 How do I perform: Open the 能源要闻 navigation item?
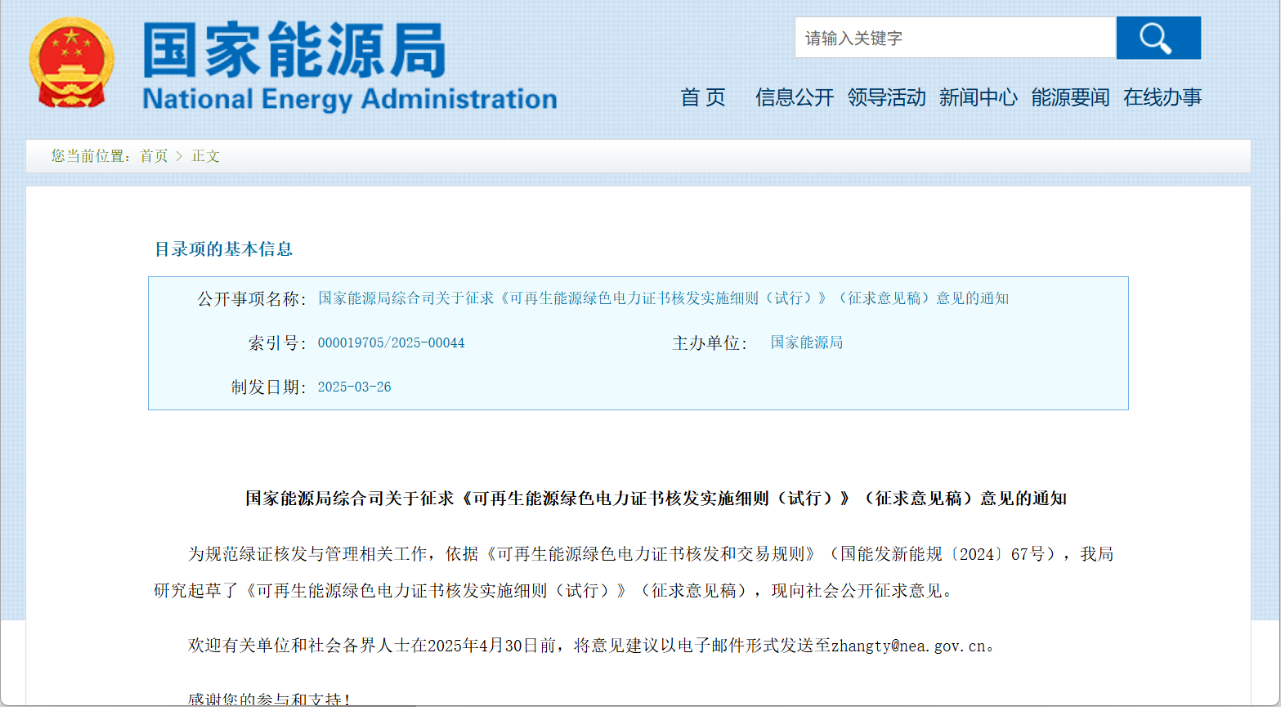pos(1070,97)
